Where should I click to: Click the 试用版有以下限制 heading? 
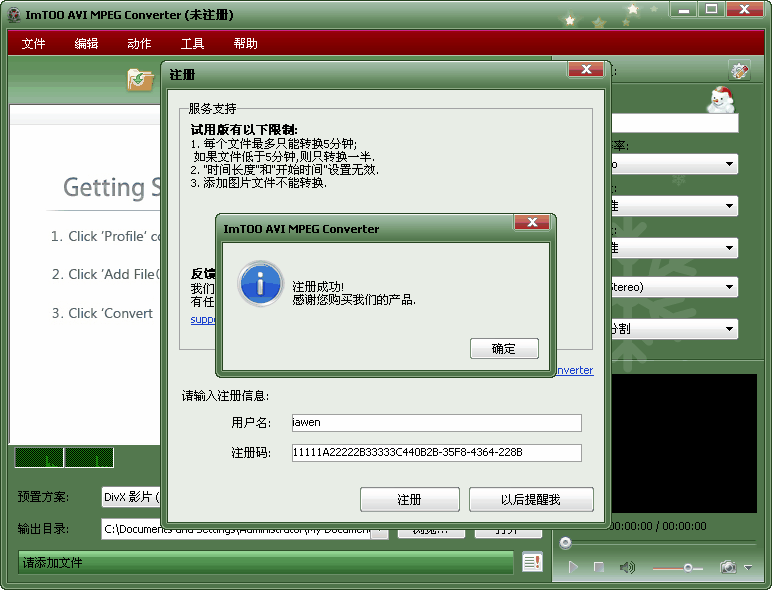(x=244, y=130)
